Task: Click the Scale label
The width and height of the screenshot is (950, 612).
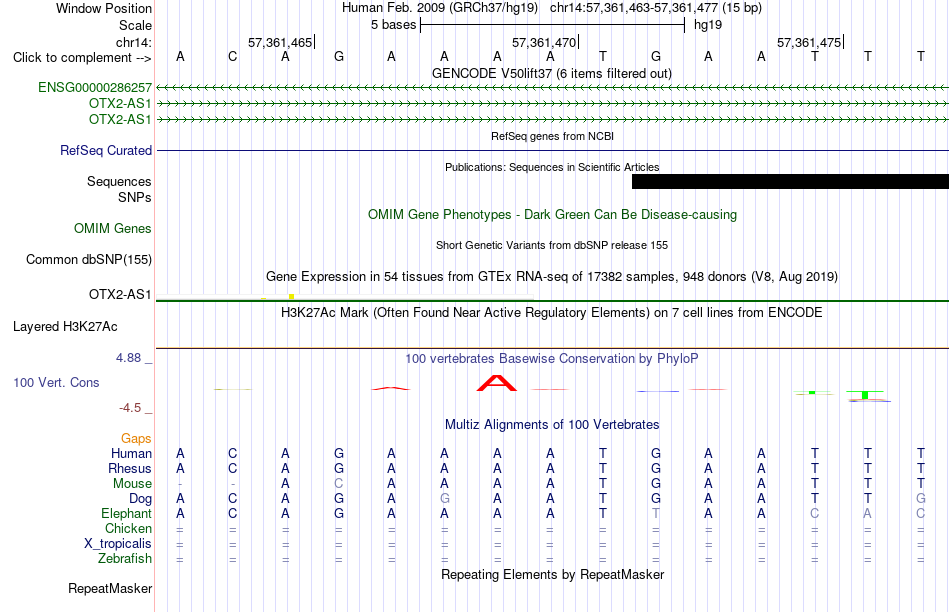Action: tap(136, 25)
